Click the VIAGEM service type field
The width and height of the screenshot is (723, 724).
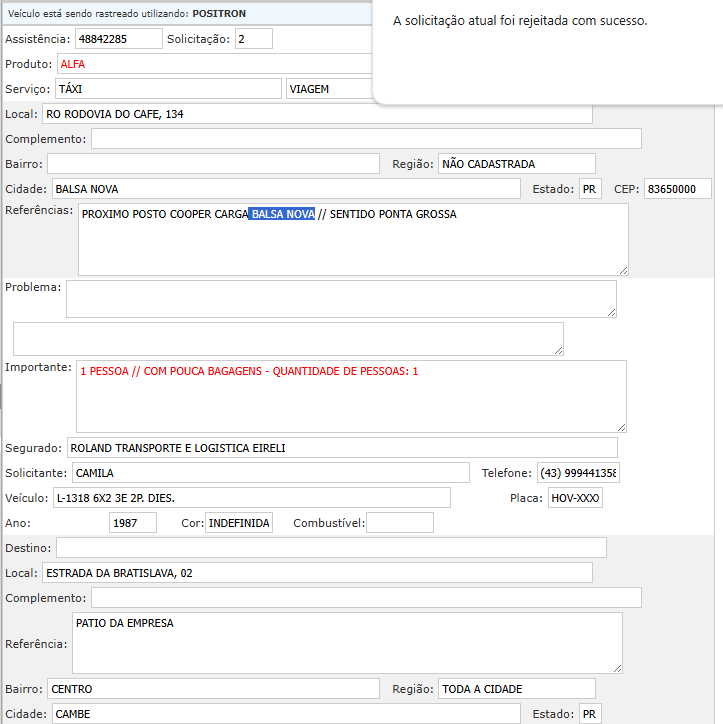coord(328,89)
